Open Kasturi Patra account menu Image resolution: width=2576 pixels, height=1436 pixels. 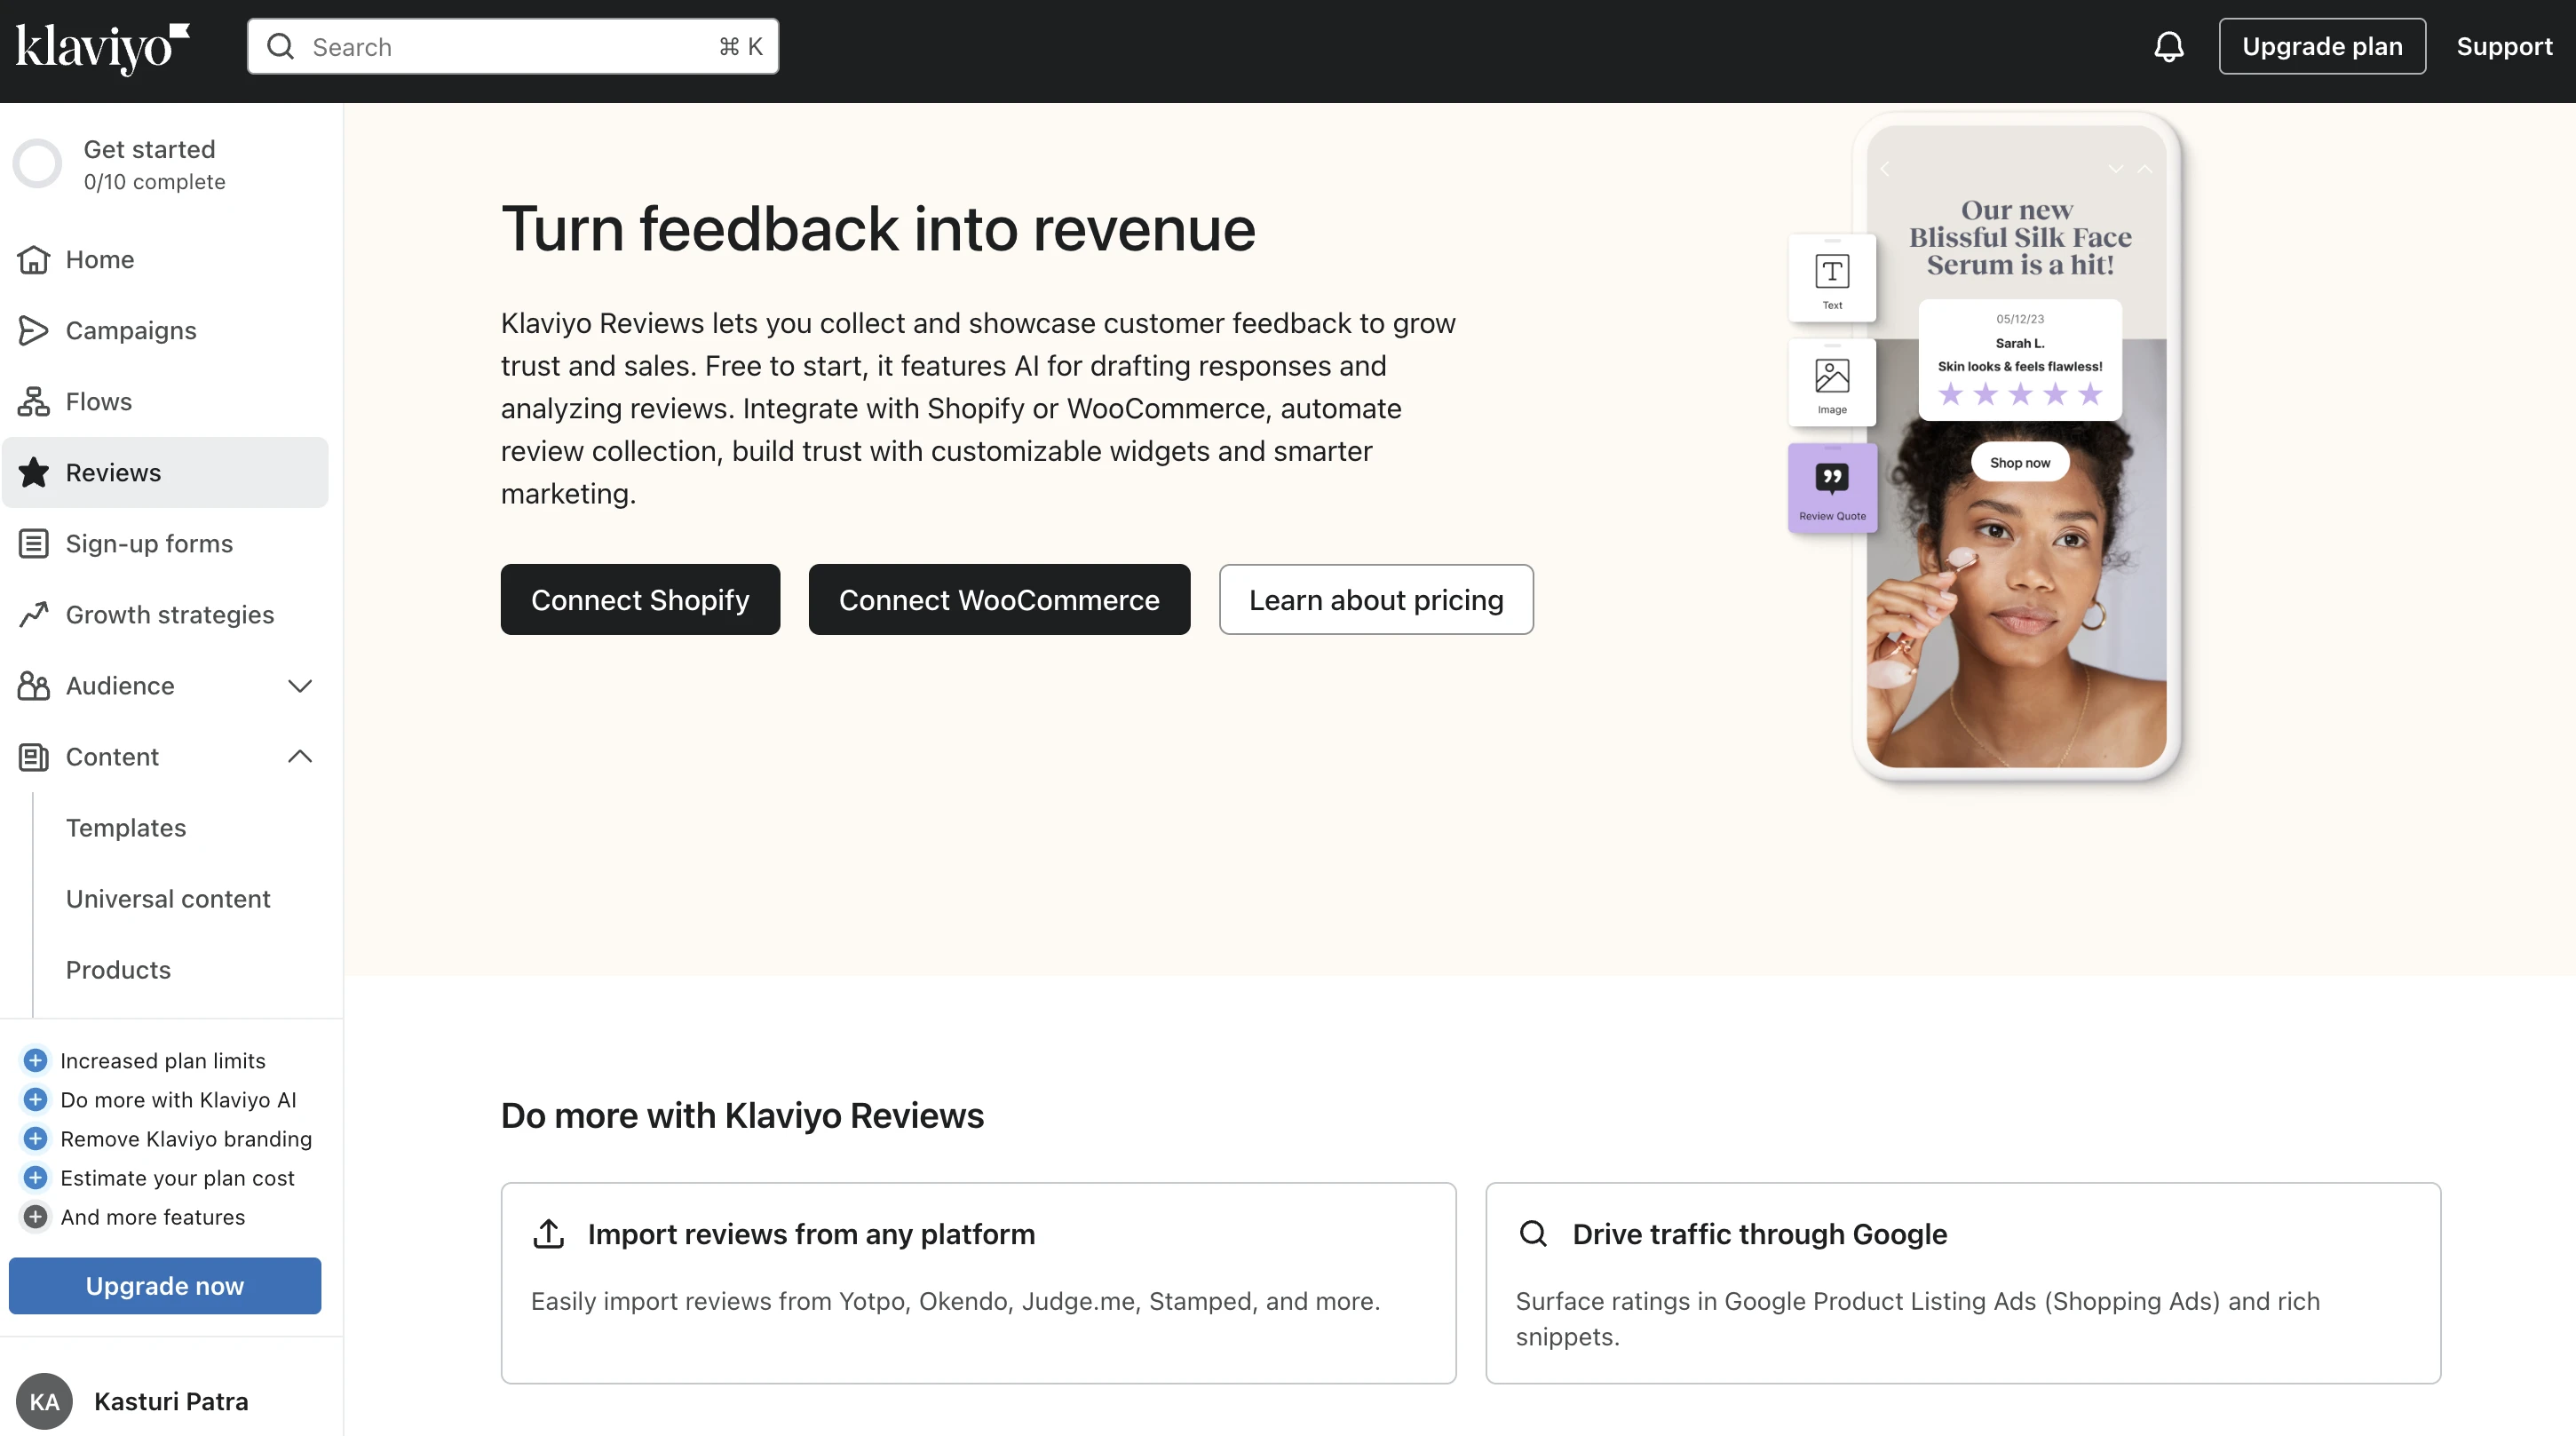tap(170, 1401)
